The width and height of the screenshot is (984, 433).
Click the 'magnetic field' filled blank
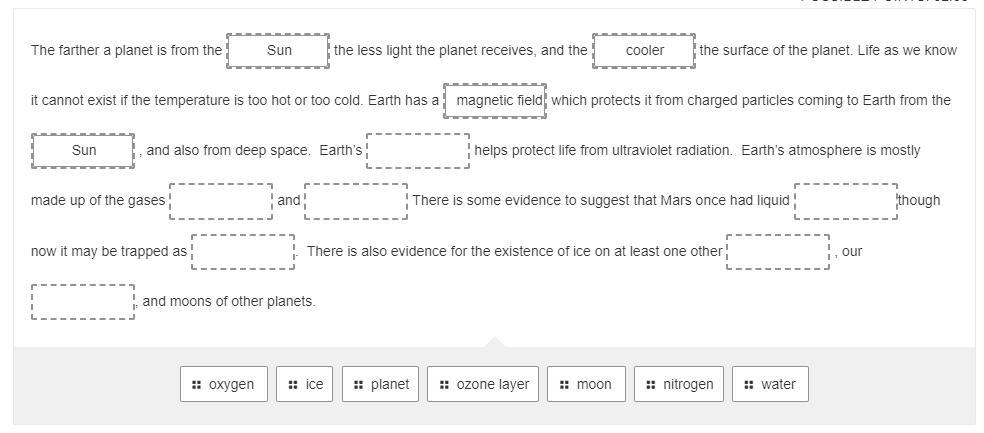[x=495, y=101]
